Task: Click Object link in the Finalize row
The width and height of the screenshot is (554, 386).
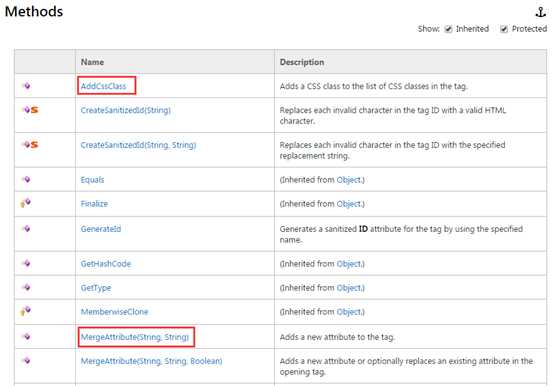Action: click(349, 204)
